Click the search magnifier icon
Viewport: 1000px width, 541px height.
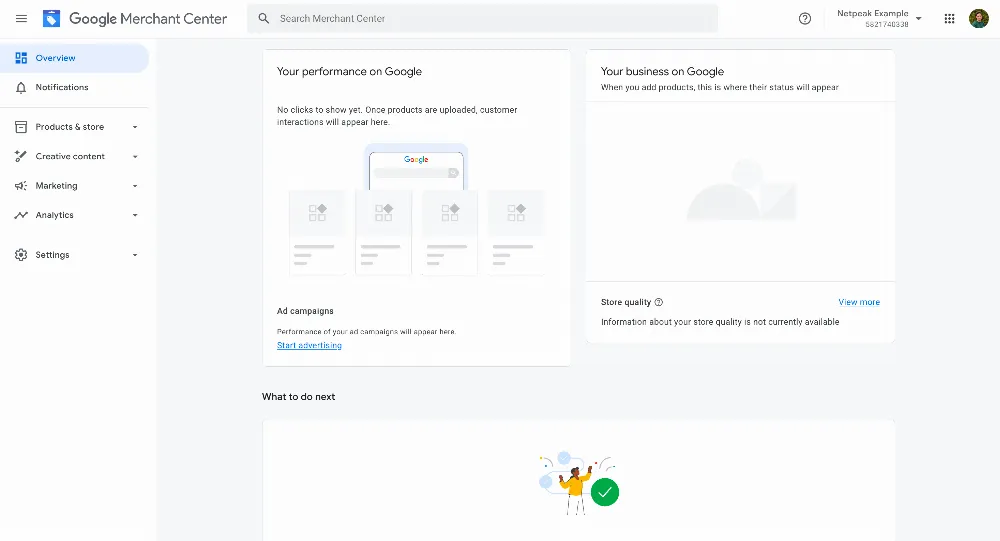click(263, 19)
